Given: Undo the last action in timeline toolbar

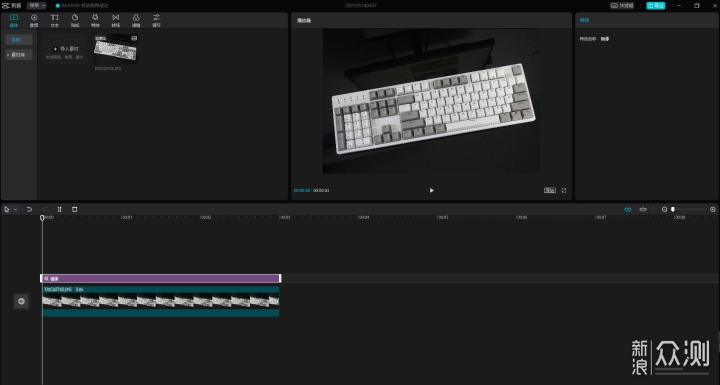Looking at the screenshot, I should (29, 209).
